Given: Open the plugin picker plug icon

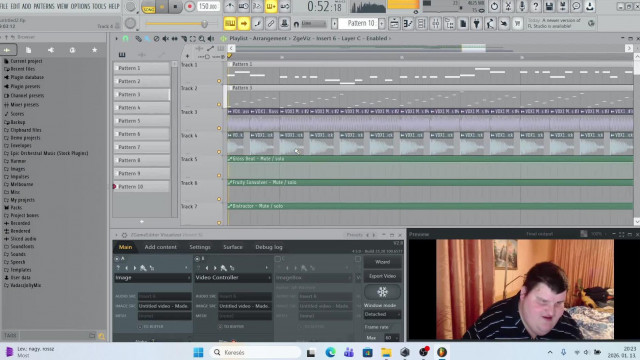Looking at the screenshot, I should point(476,24).
